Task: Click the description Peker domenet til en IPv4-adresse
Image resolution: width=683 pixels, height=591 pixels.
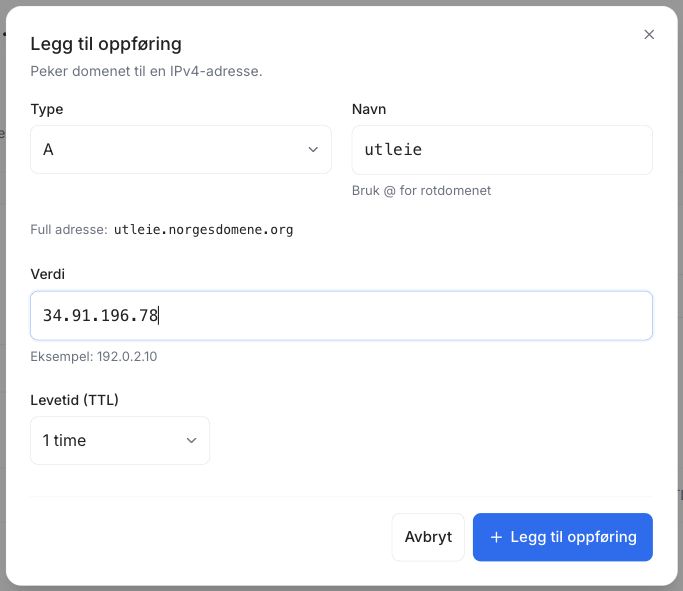Action: click(146, 71)
